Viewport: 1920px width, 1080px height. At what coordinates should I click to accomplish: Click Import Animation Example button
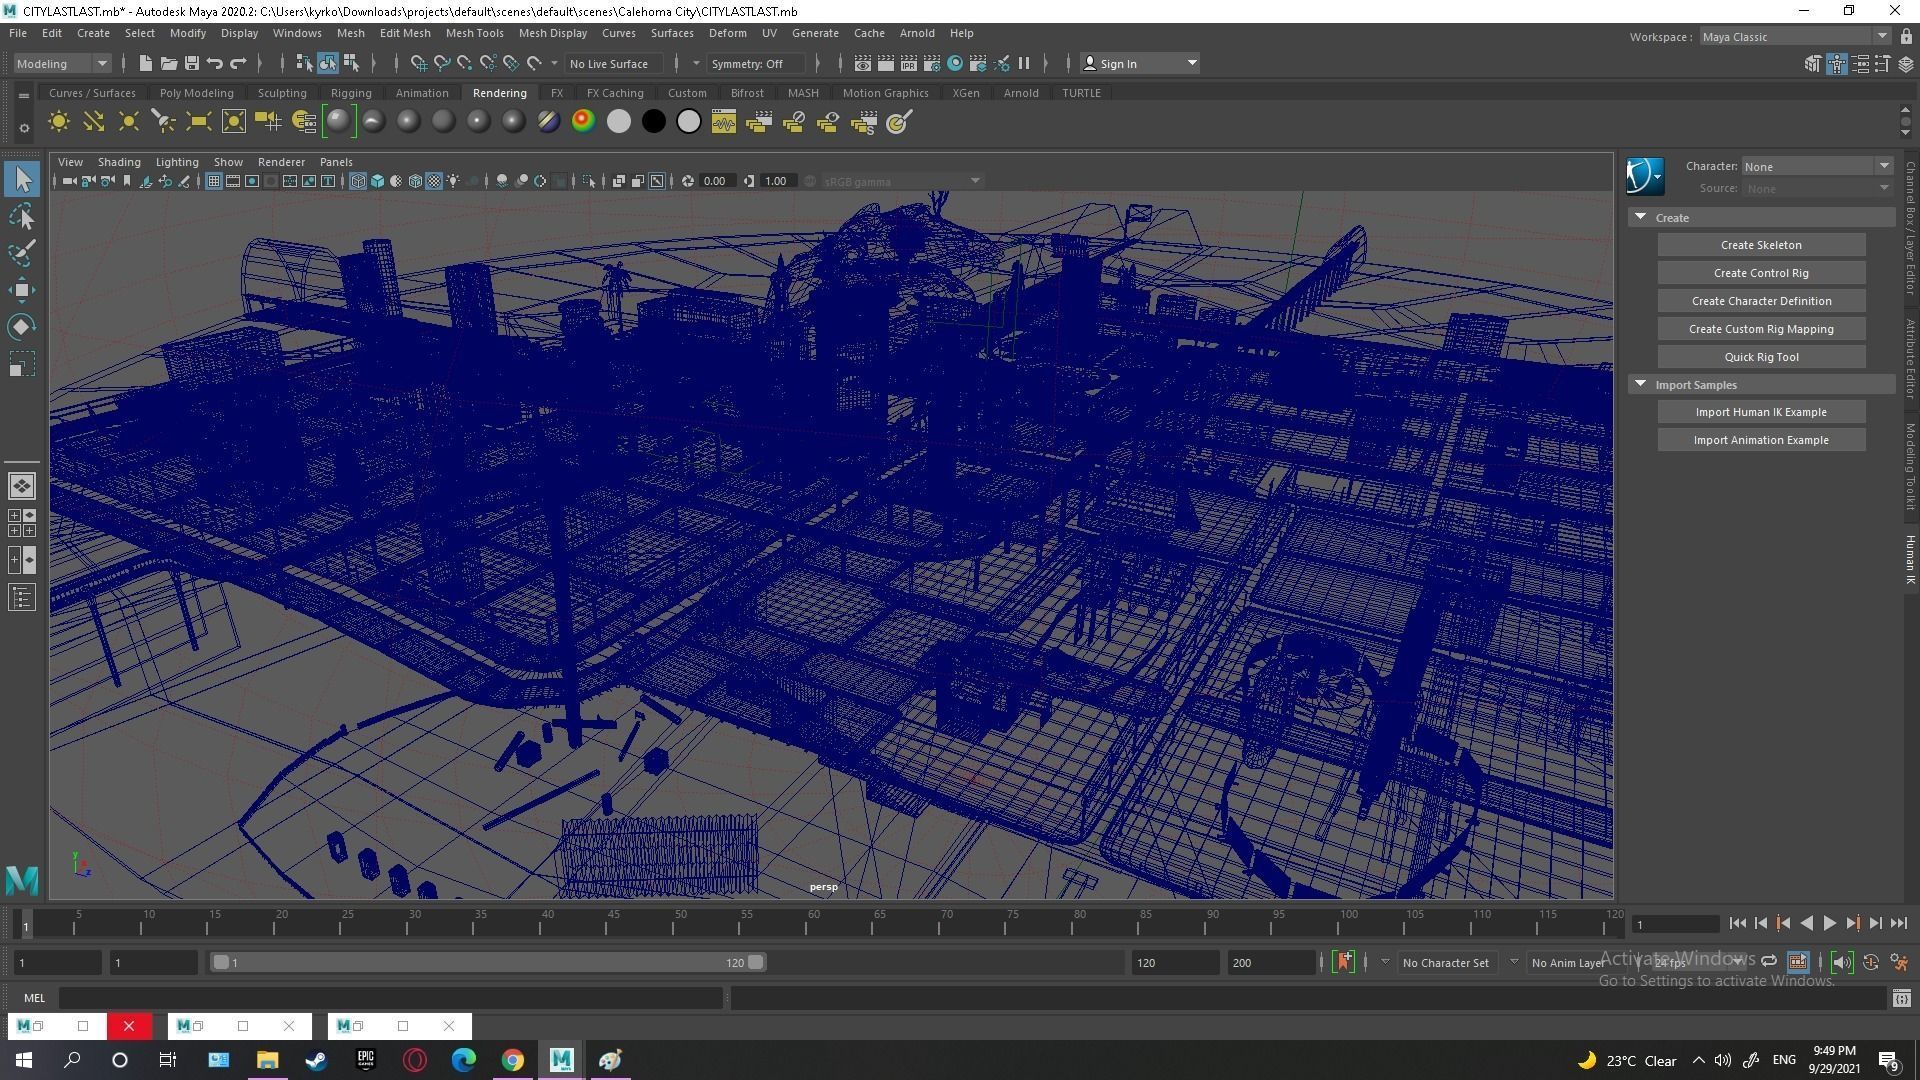click(x=1761, y=440)
